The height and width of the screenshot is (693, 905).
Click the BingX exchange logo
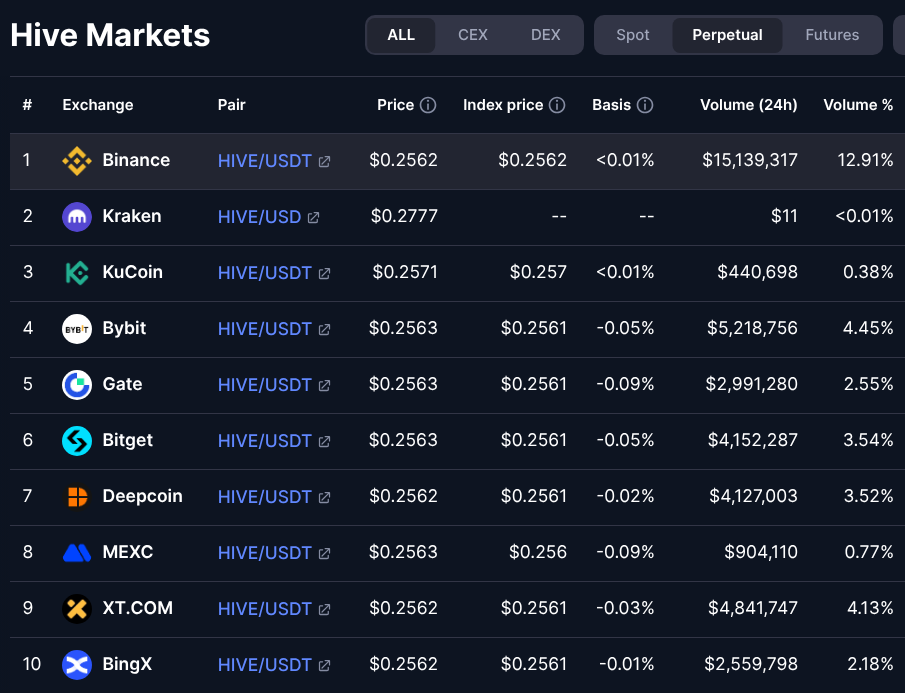(77, 664)
